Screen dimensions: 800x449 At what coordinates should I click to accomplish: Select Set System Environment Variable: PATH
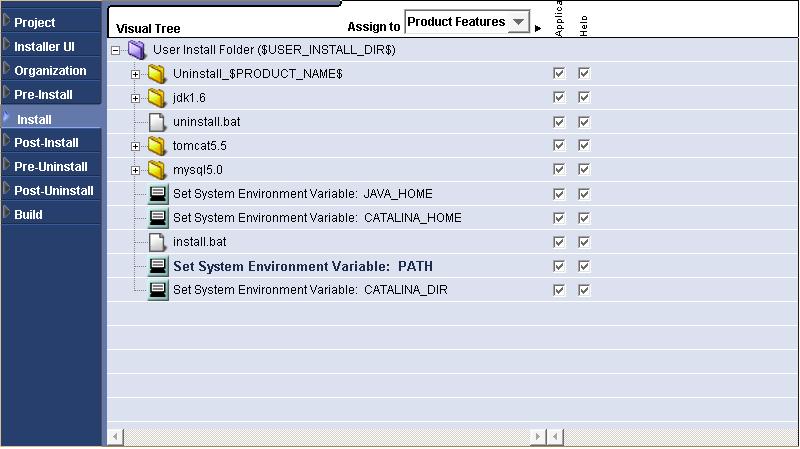click(303, 266)
